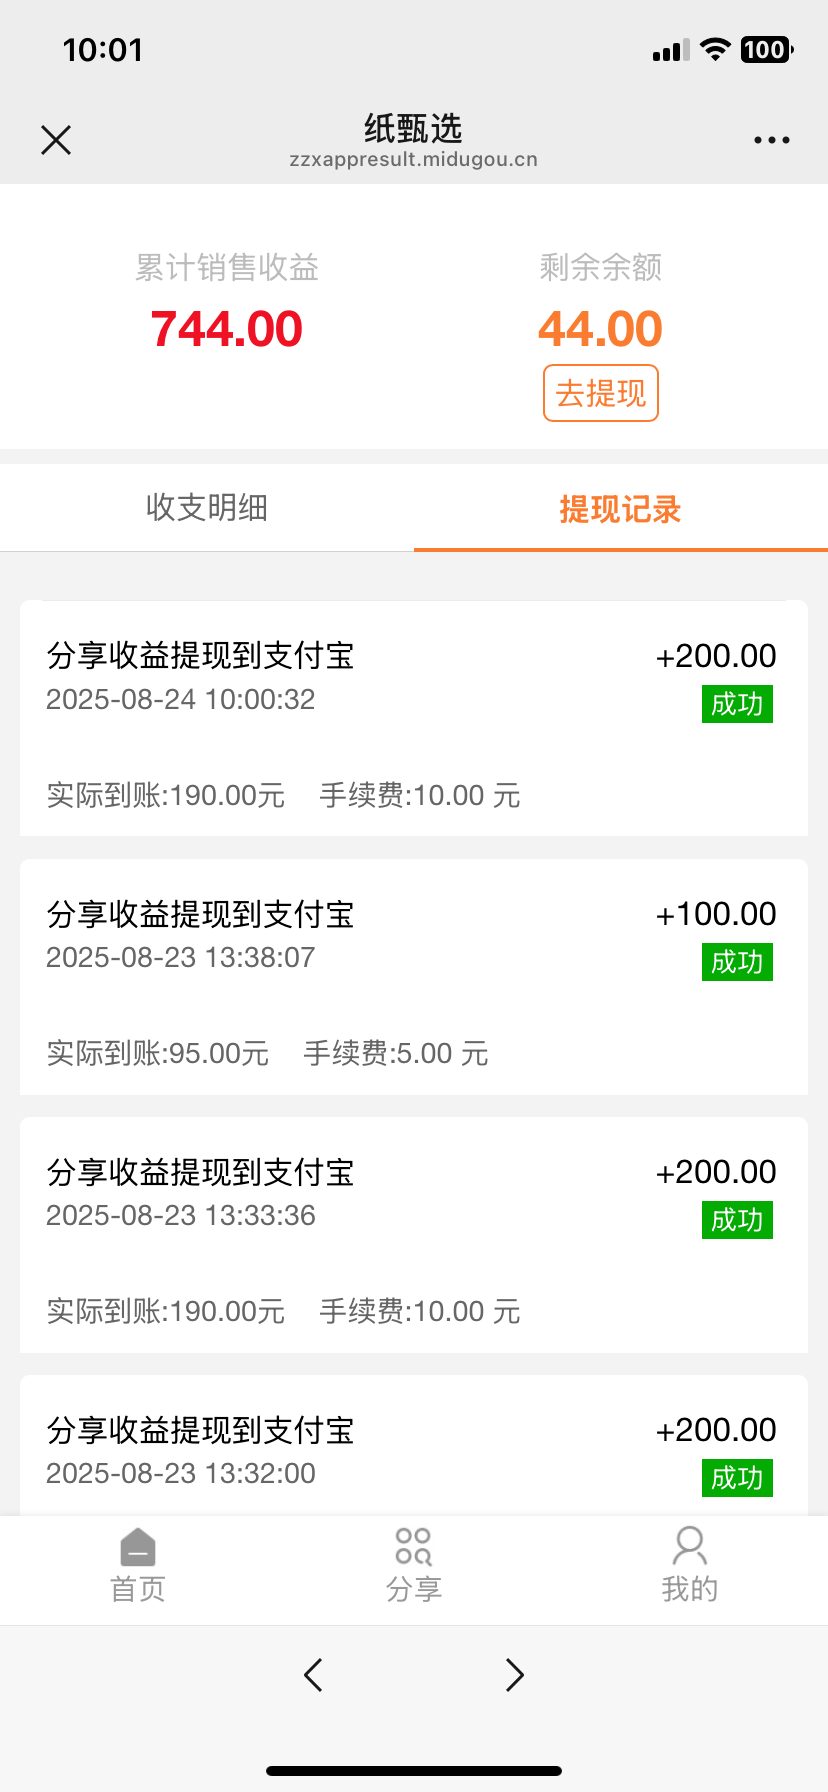
Task: Navigate forward with the right chevron
Action: tap(514, 1674)
